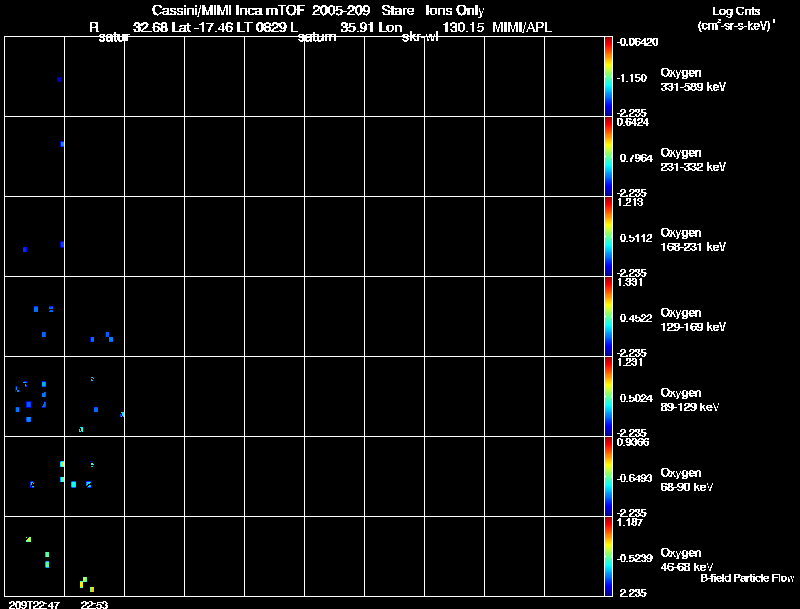Click the colorbar value '0.9366'
The width and height of the screenshot is (800, 609).
pyautogui.click(x=633, y=442)
